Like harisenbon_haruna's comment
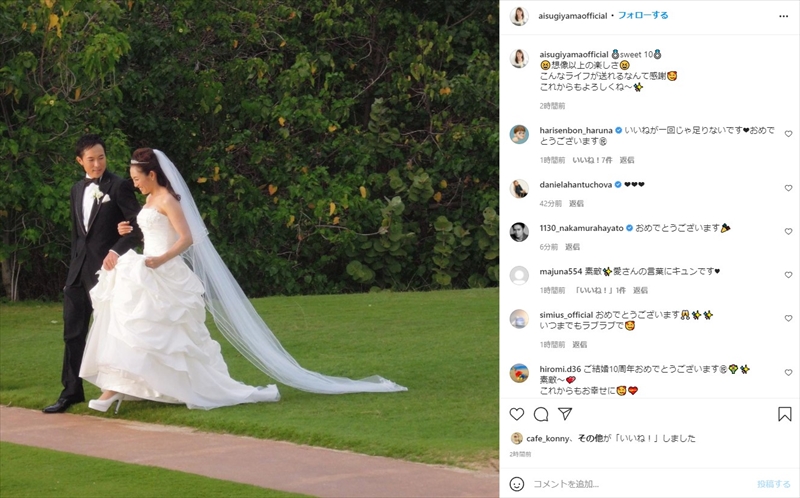The width and height of the screenshot is (800, 498). click(x=788, y=134)
